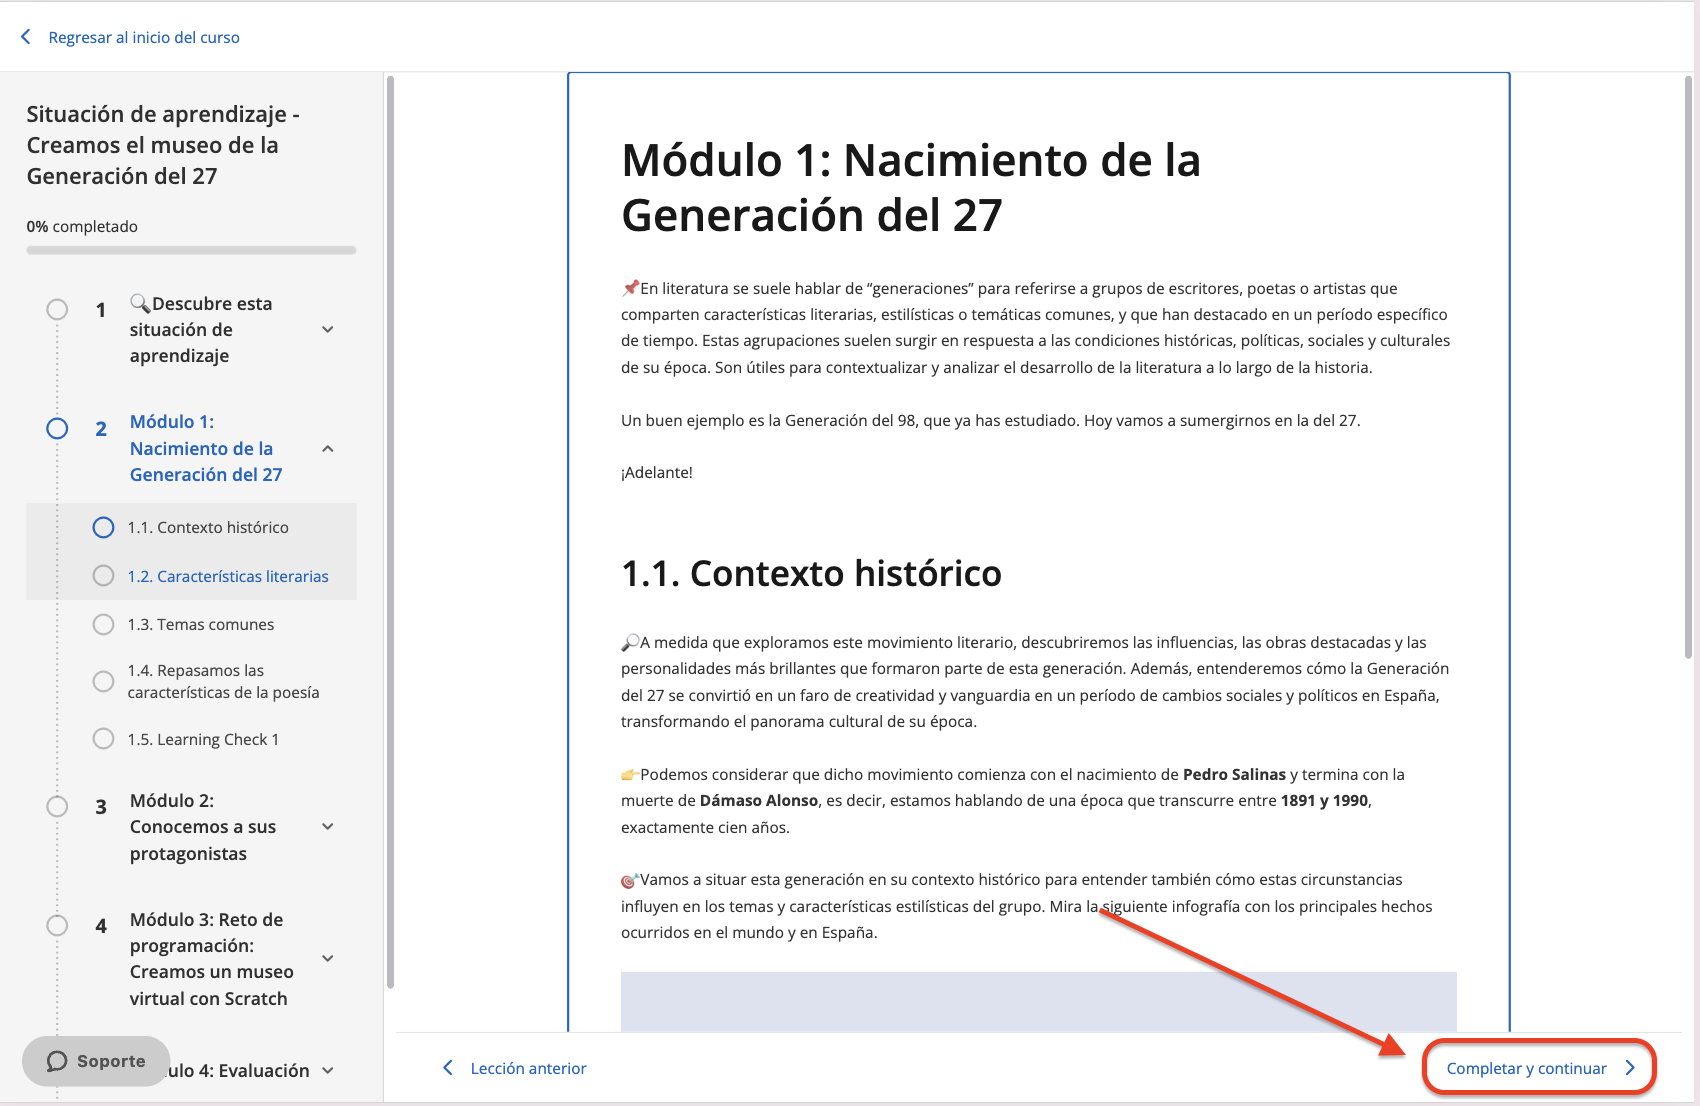The width and height of the screenshot is (1700, 1106).
Task: Click the ¡Adelante! line
Action: [x=657, y=472]
